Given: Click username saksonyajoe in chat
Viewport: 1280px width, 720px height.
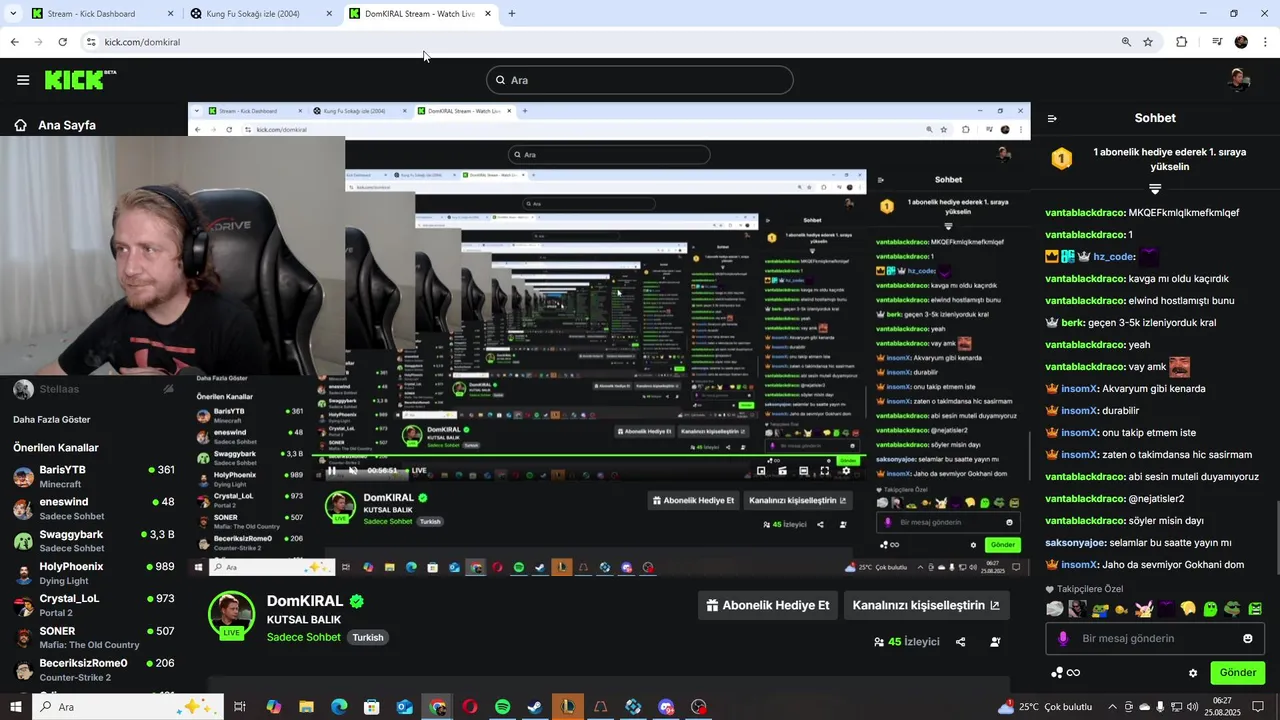Looking at the screenshot, I should [1076, 543].
